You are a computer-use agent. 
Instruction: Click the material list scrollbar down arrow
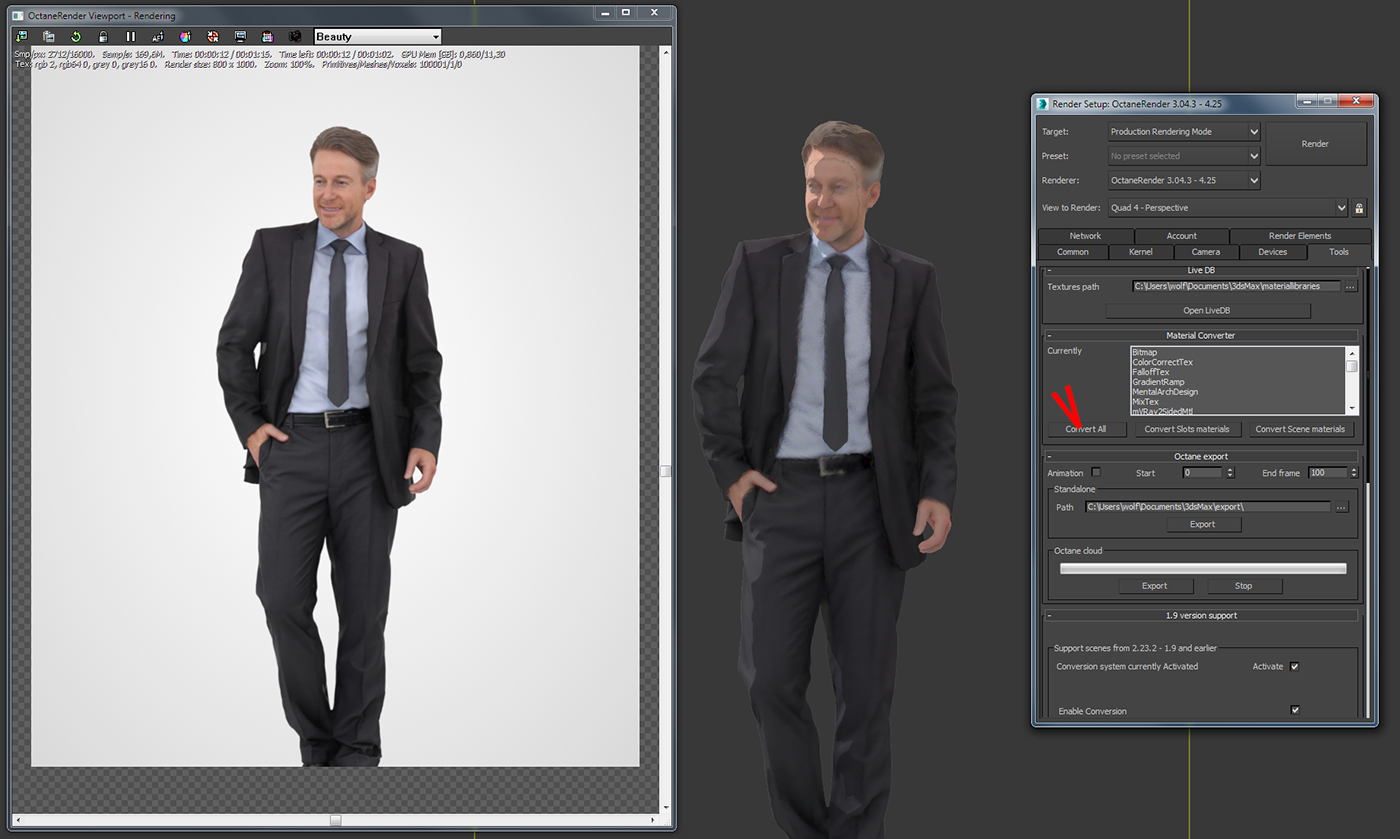tap(1353, 409)
